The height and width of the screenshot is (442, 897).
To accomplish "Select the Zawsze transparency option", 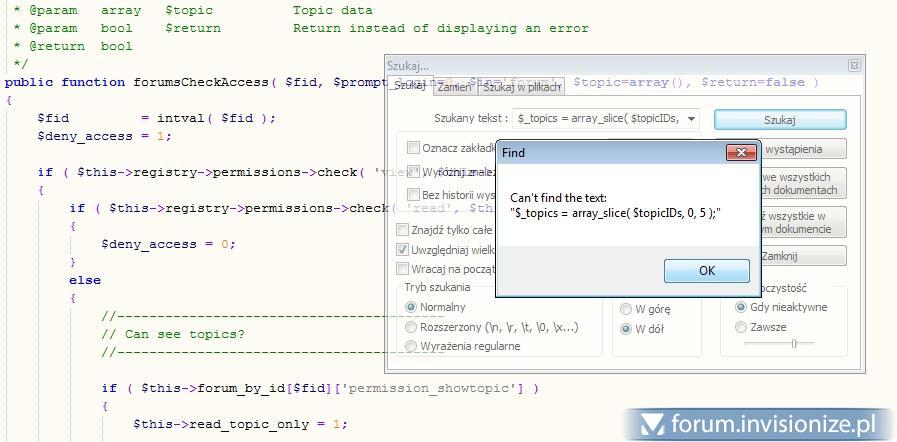I will click(741, 327).
